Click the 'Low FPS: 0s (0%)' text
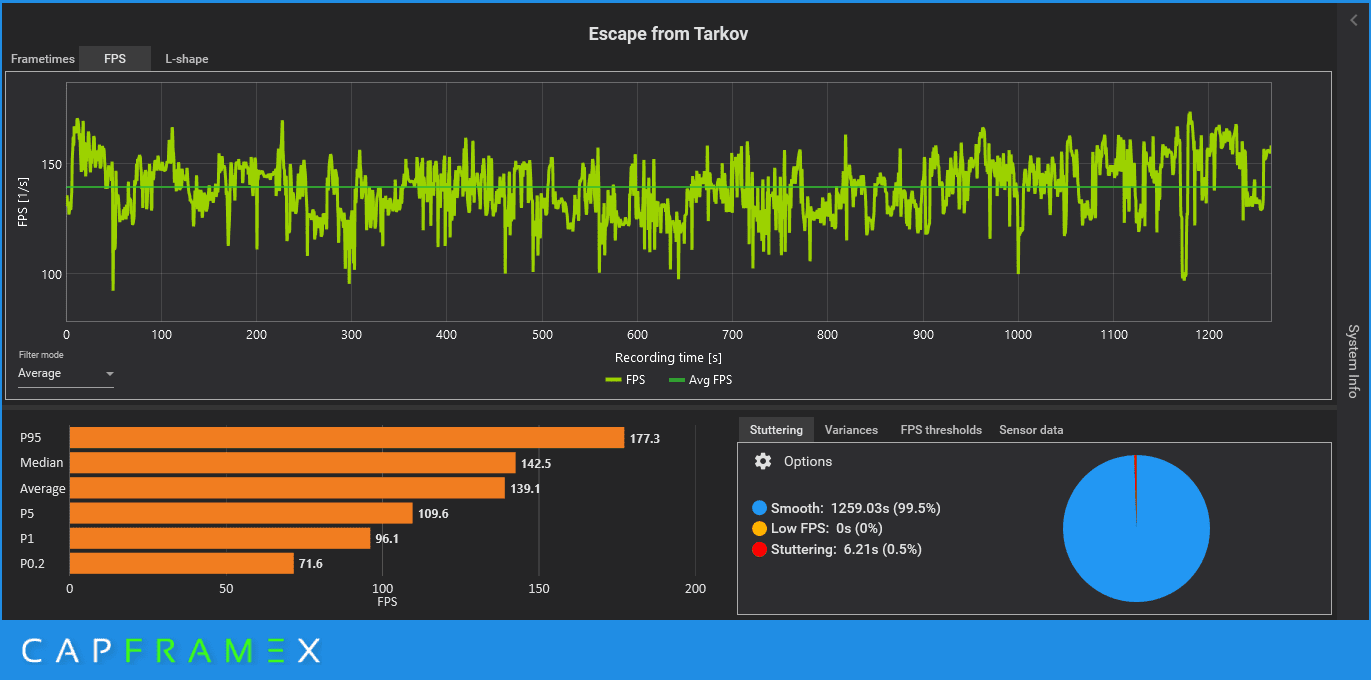The height and width of the screenshot is (680, 1371). click(827, 528)
